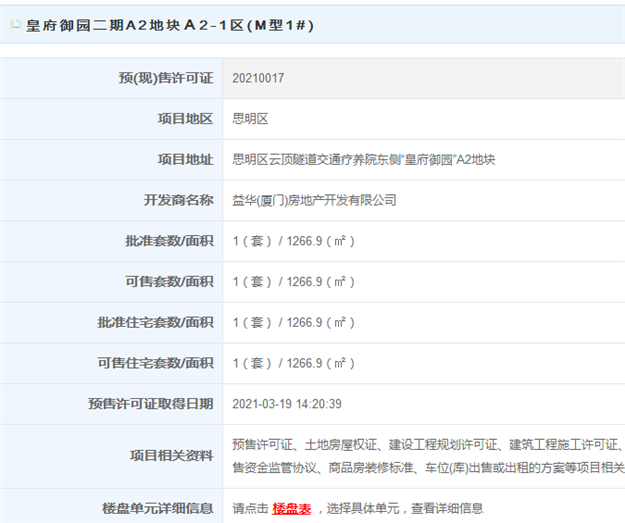625x523 pixels.
Task: Click the small icon beside the 皇府御园二期 title
Action: (16, 24)
